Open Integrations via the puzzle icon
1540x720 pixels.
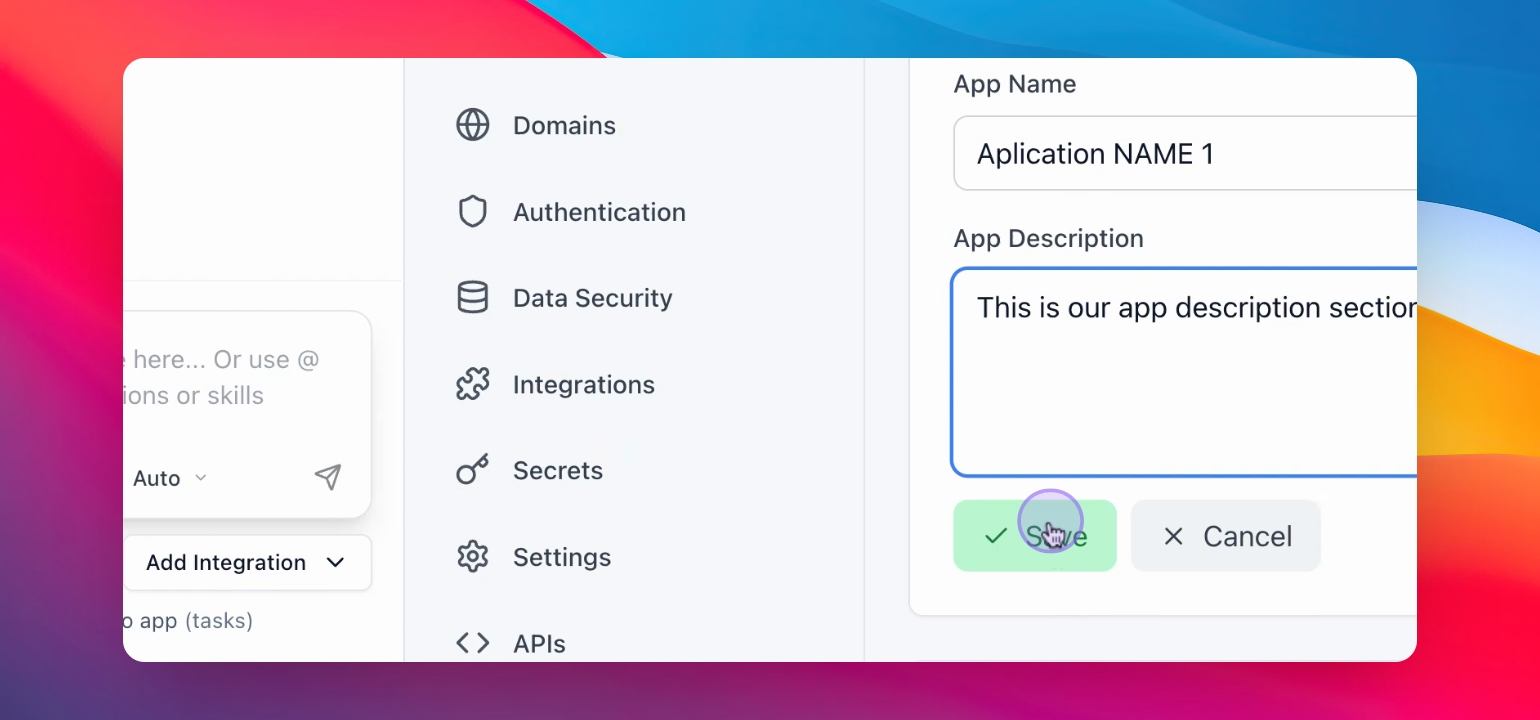pos(472,385)
